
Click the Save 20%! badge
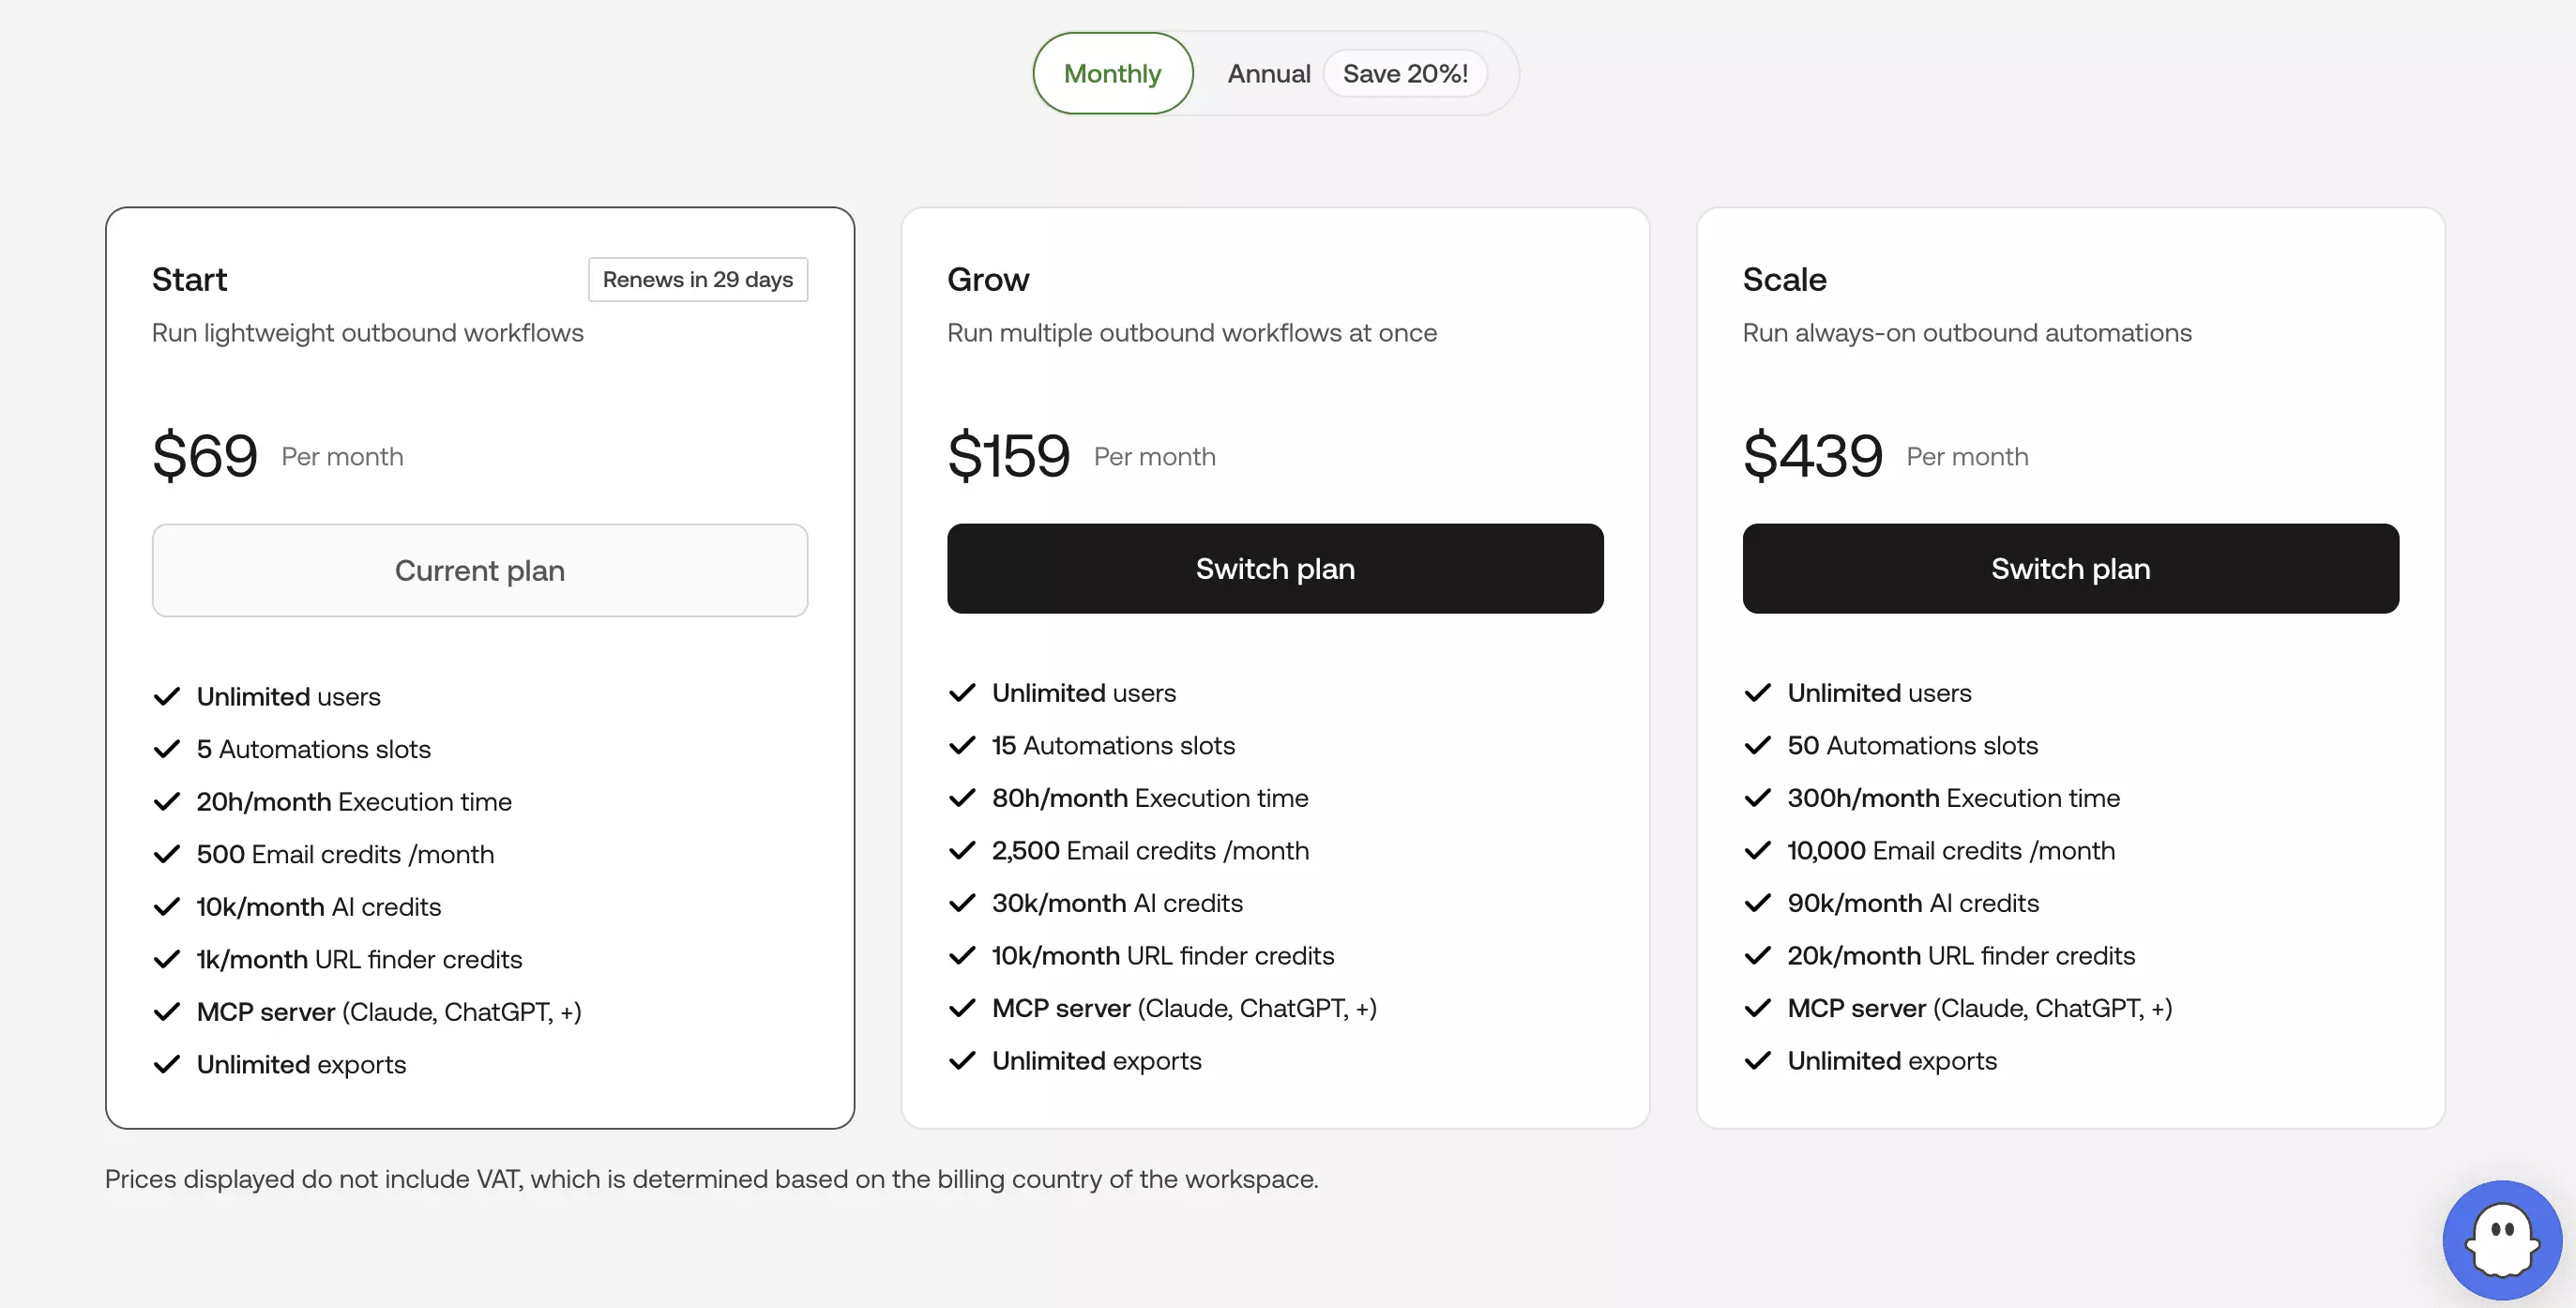point(1405,73)
